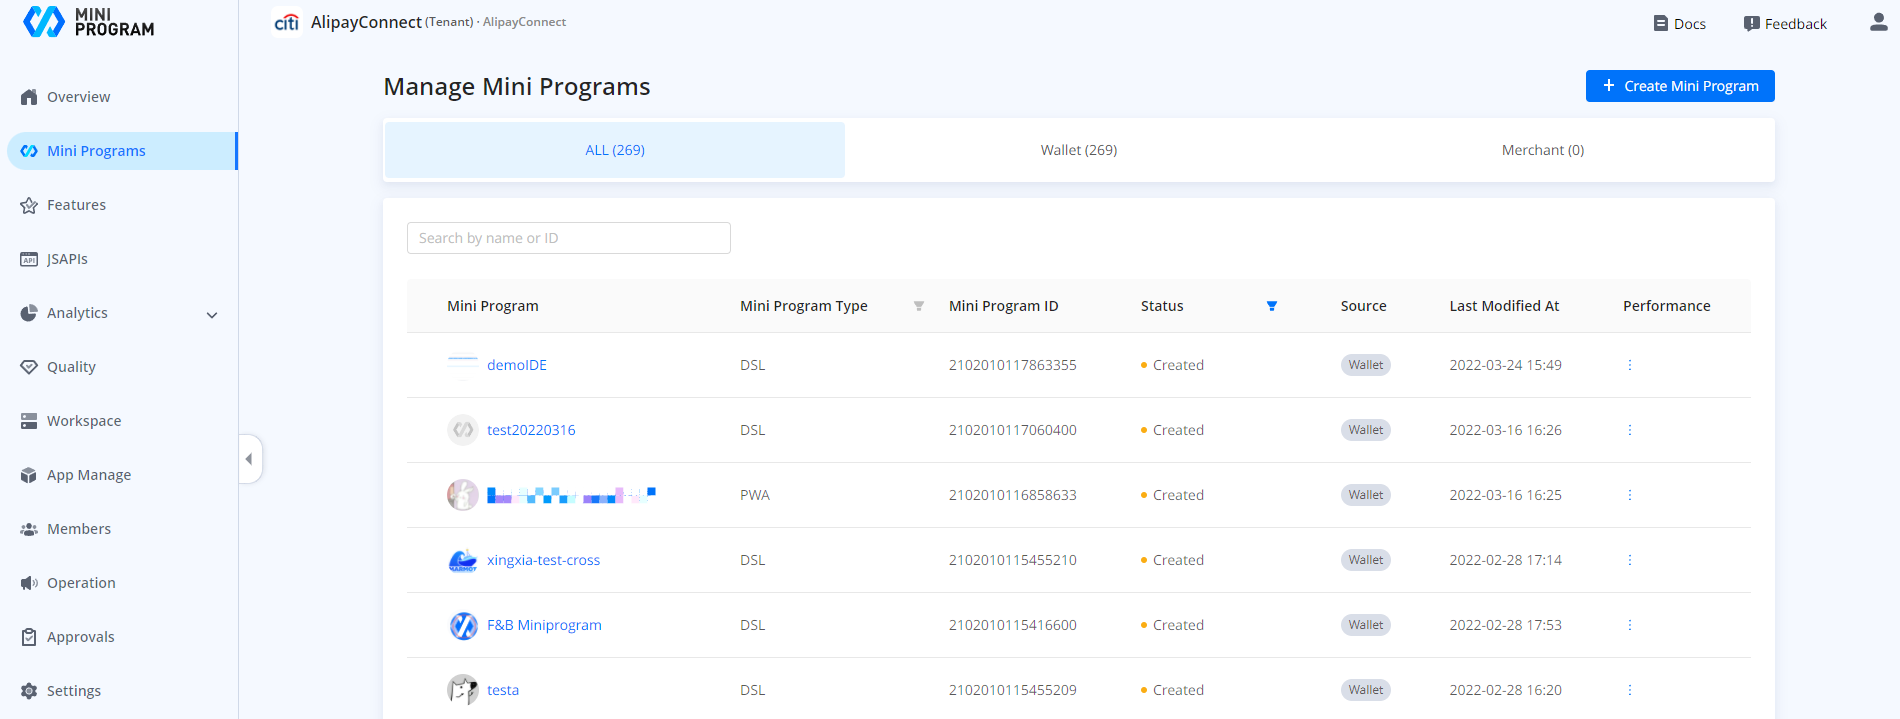This screenshot has height=719, width=1900.
Task: Switch to the Merchant (0) tab
Action: (1542, 150)
